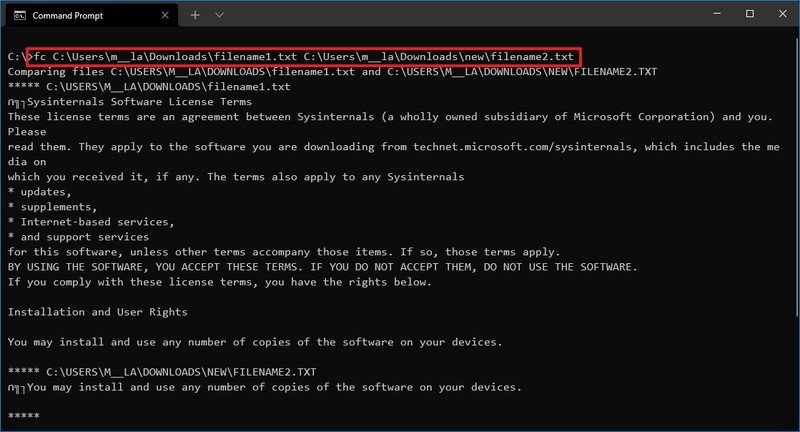Open a new terminal tab
Image resolution: width=800 pixels, height=432 pixels.
point(195,15)
